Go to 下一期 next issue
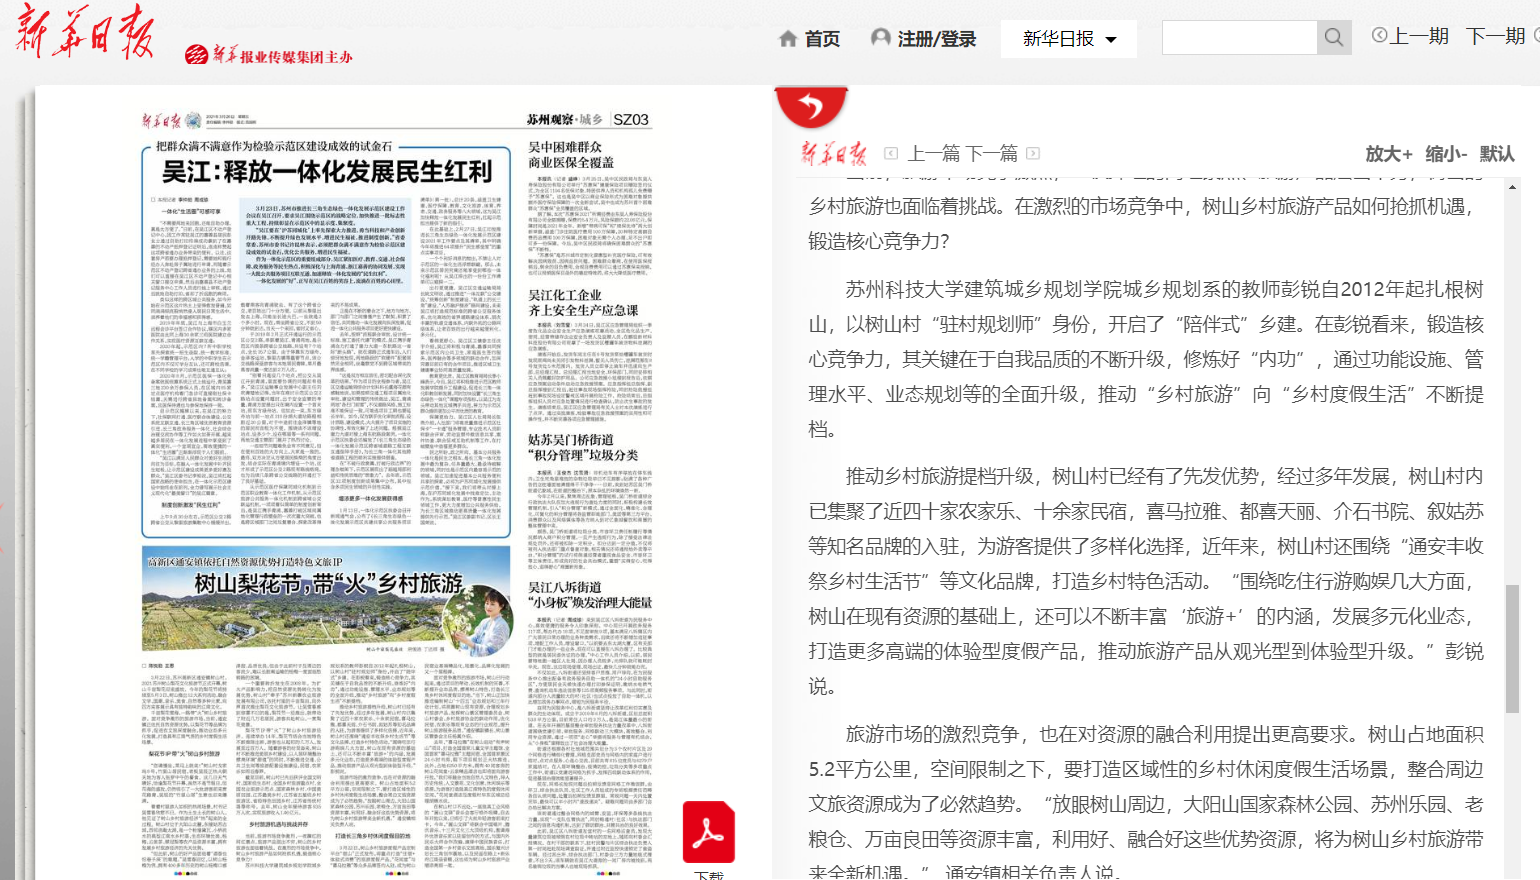The image size is (1540, 880). pyautogui.click(x=1495, y=36)
